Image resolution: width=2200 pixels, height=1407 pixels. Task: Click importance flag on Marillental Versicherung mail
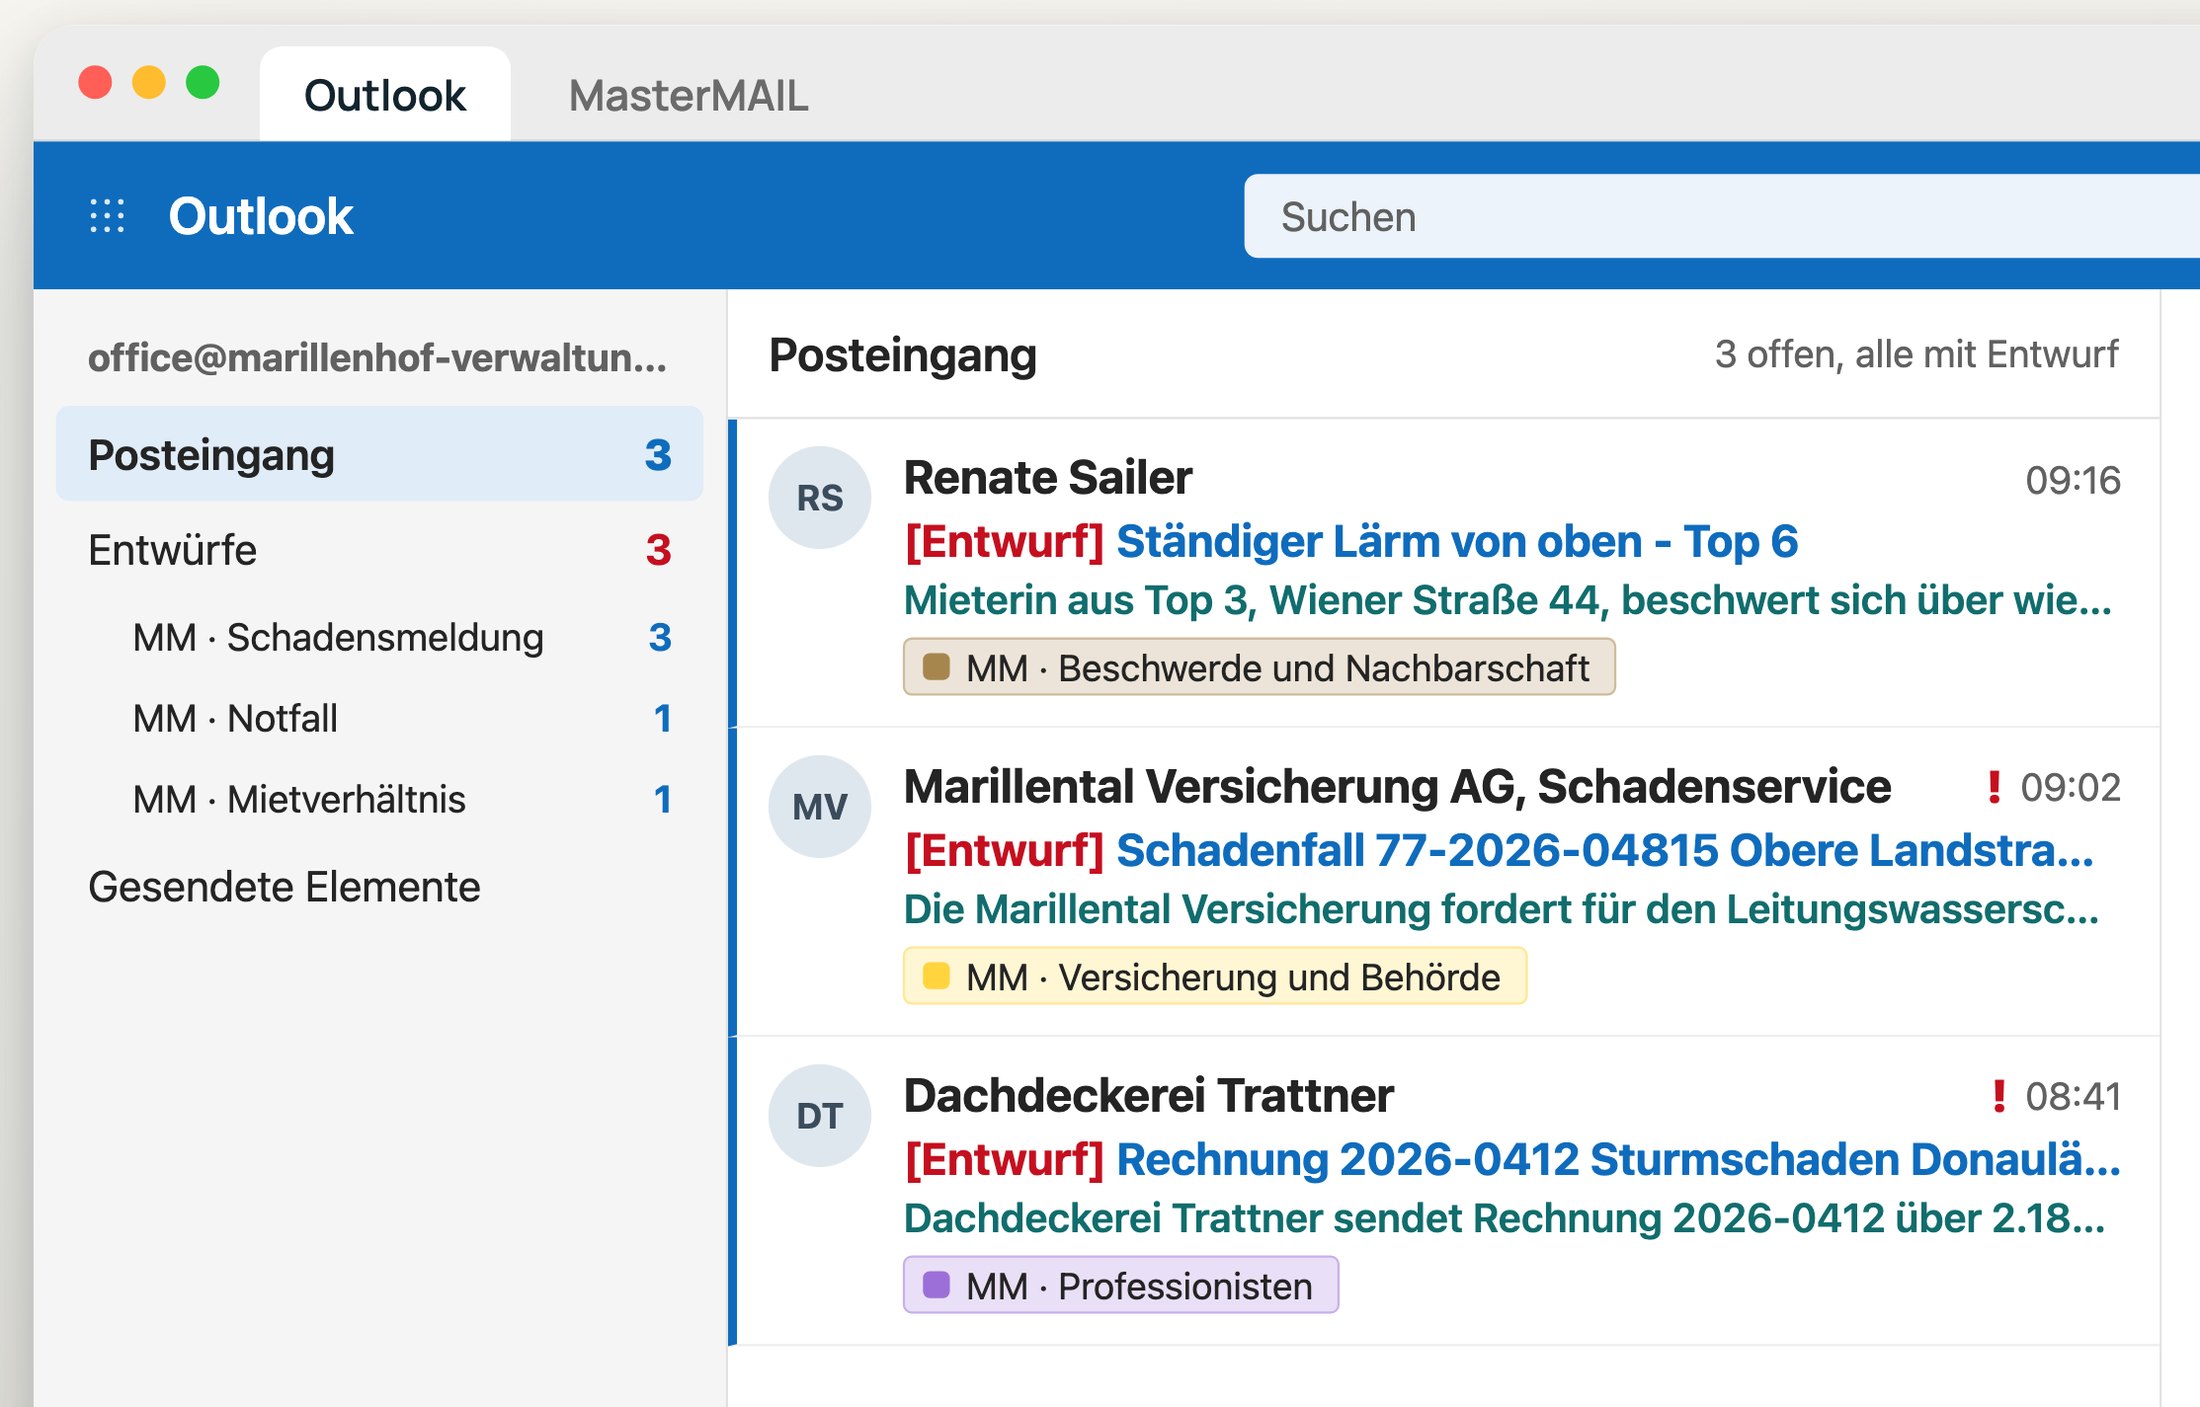pos(1994,787)
